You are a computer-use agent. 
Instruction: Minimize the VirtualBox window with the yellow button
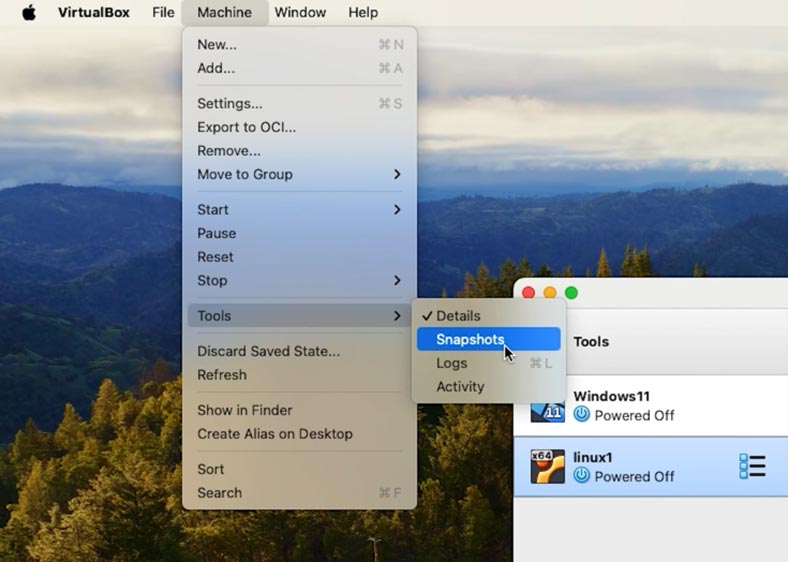pyautogui.click(x=550, y=293)
